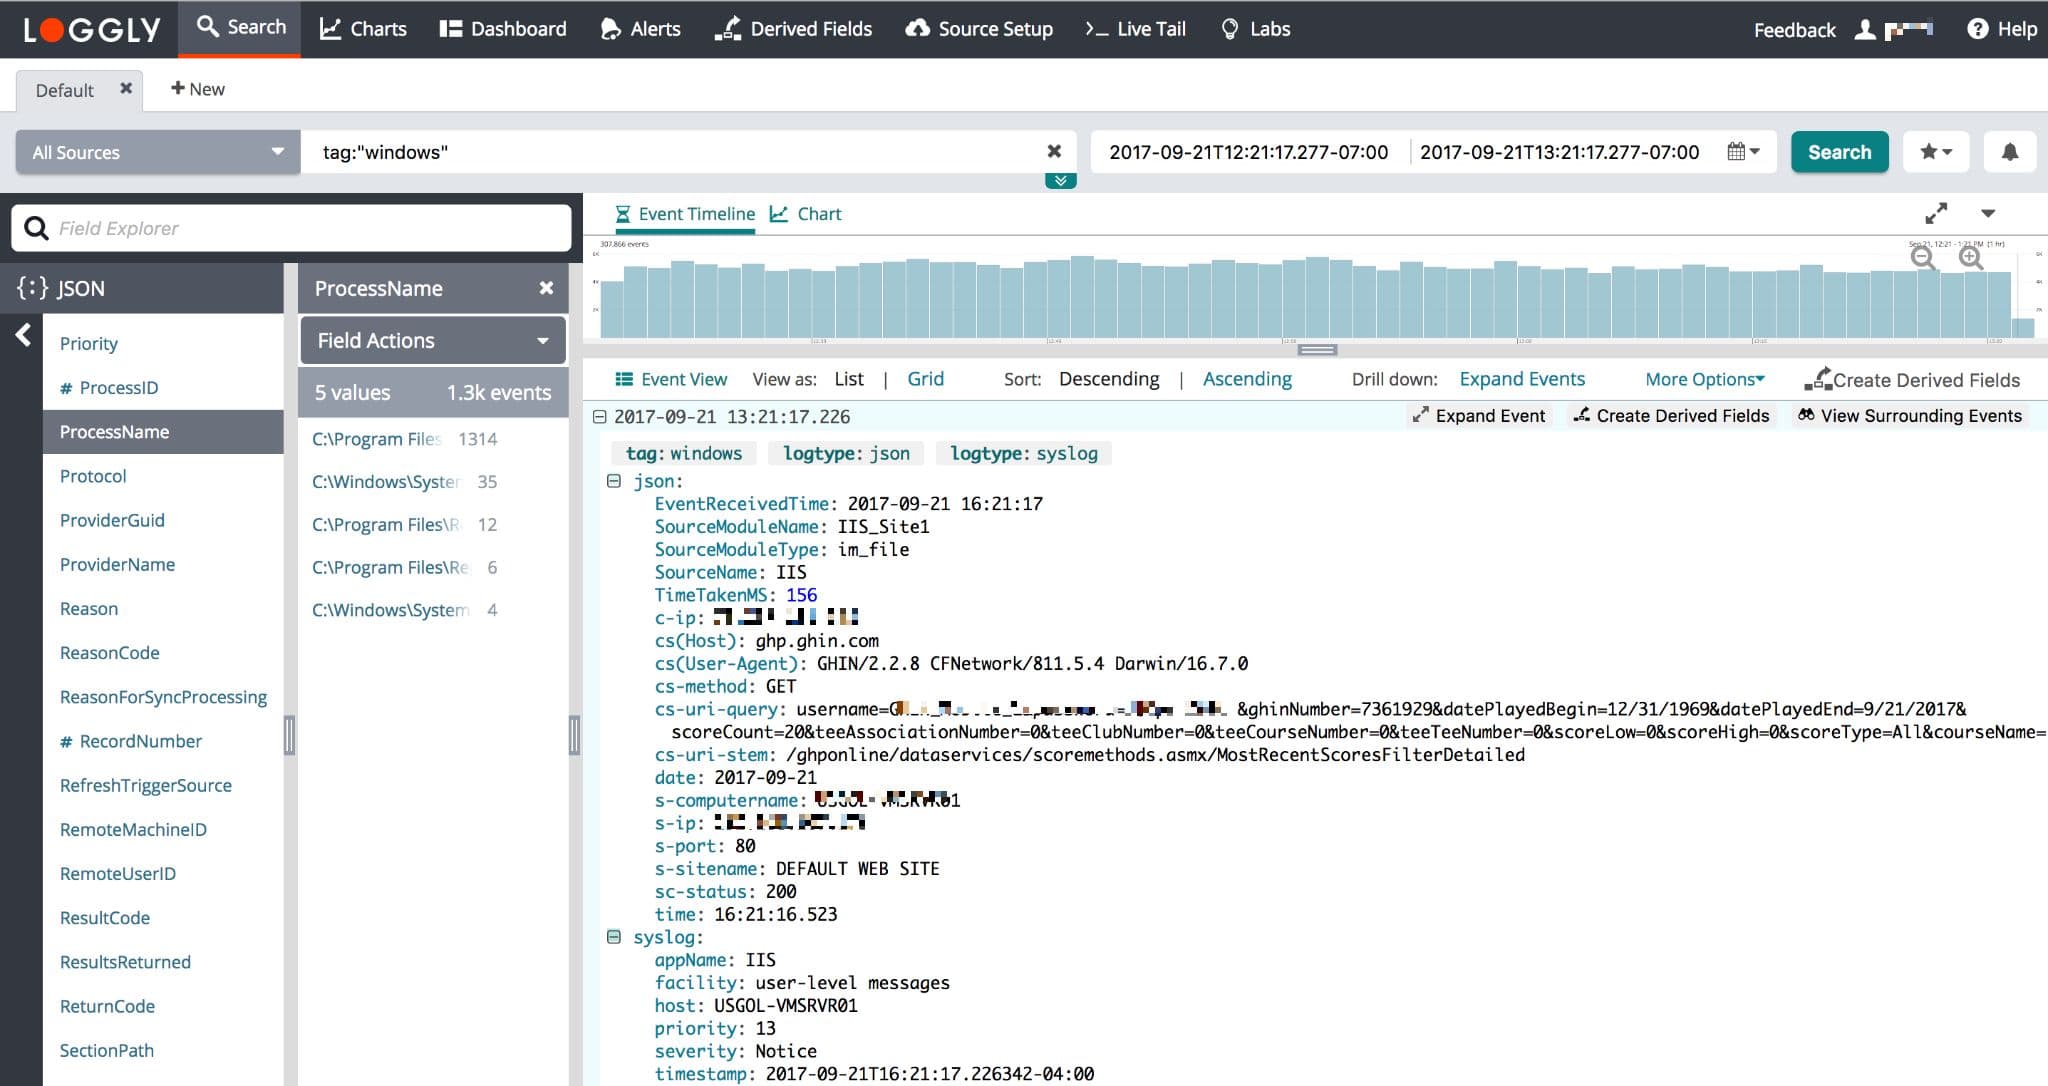Click the Alerts icon in navigation

pos(639,27)
